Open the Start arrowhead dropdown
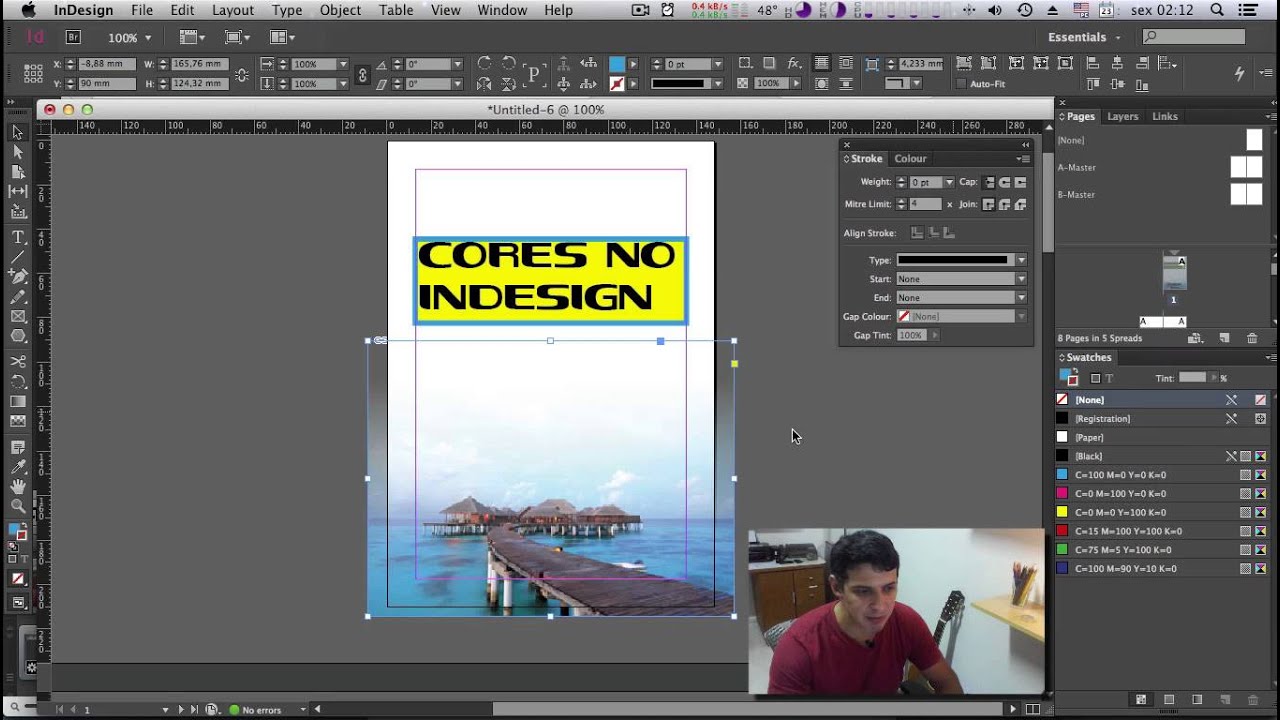Screen dimensions: 1280x720 (x=961, y=279)
